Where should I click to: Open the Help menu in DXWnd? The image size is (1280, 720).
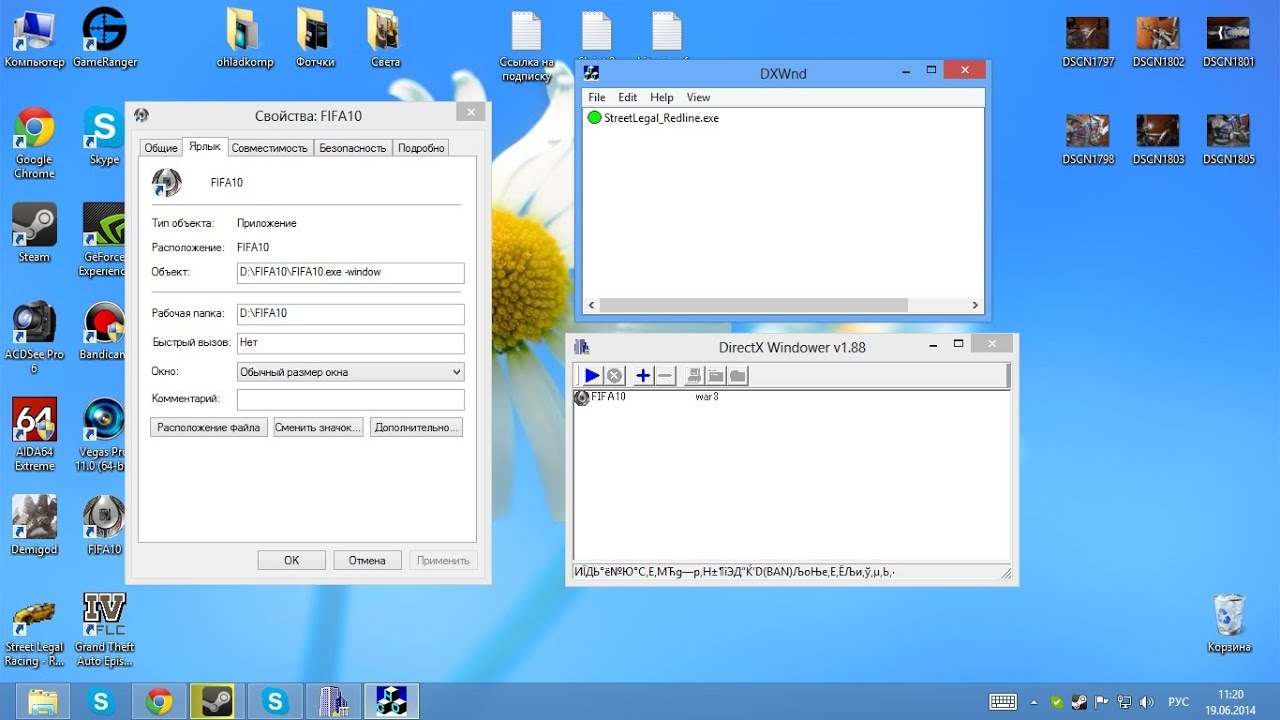point(662,97)
